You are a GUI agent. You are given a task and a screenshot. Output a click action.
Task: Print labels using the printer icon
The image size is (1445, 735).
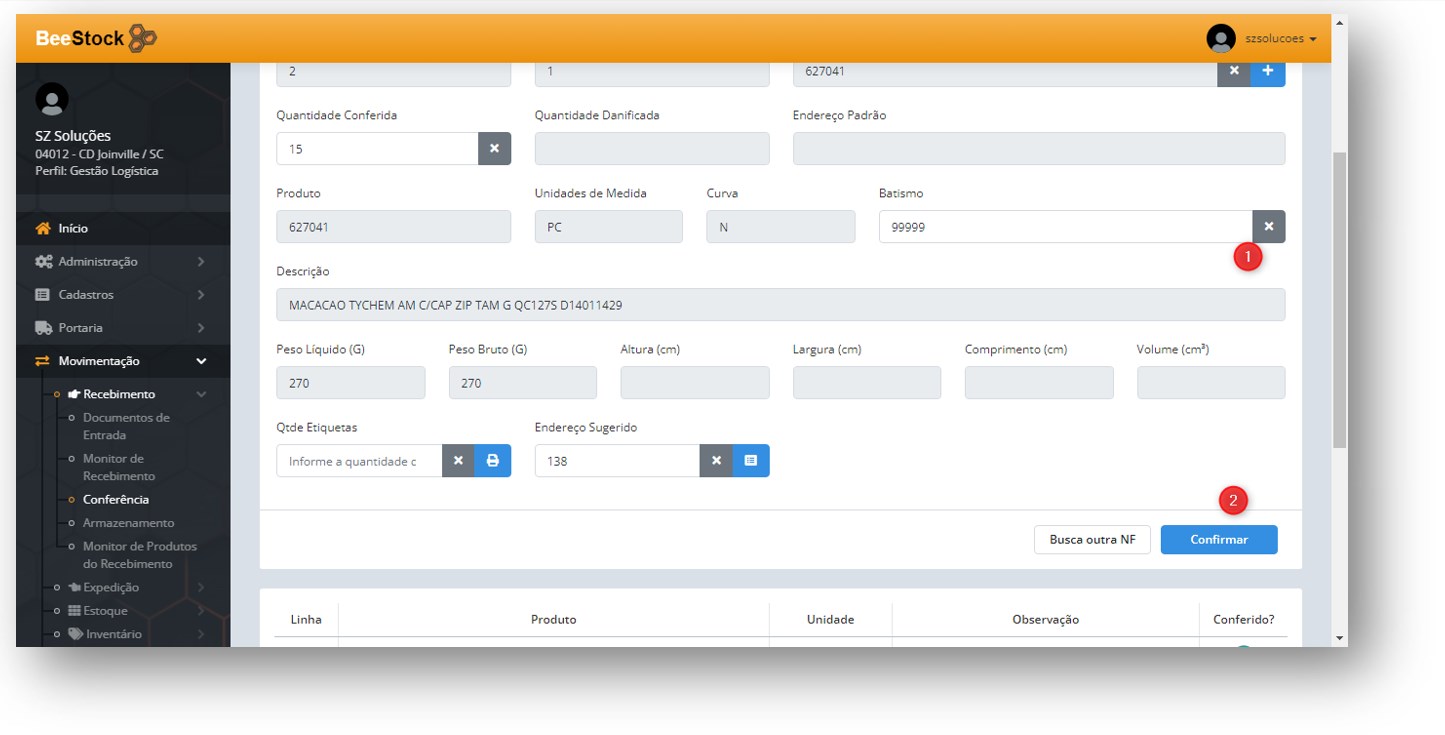click(x=492, y=461)
